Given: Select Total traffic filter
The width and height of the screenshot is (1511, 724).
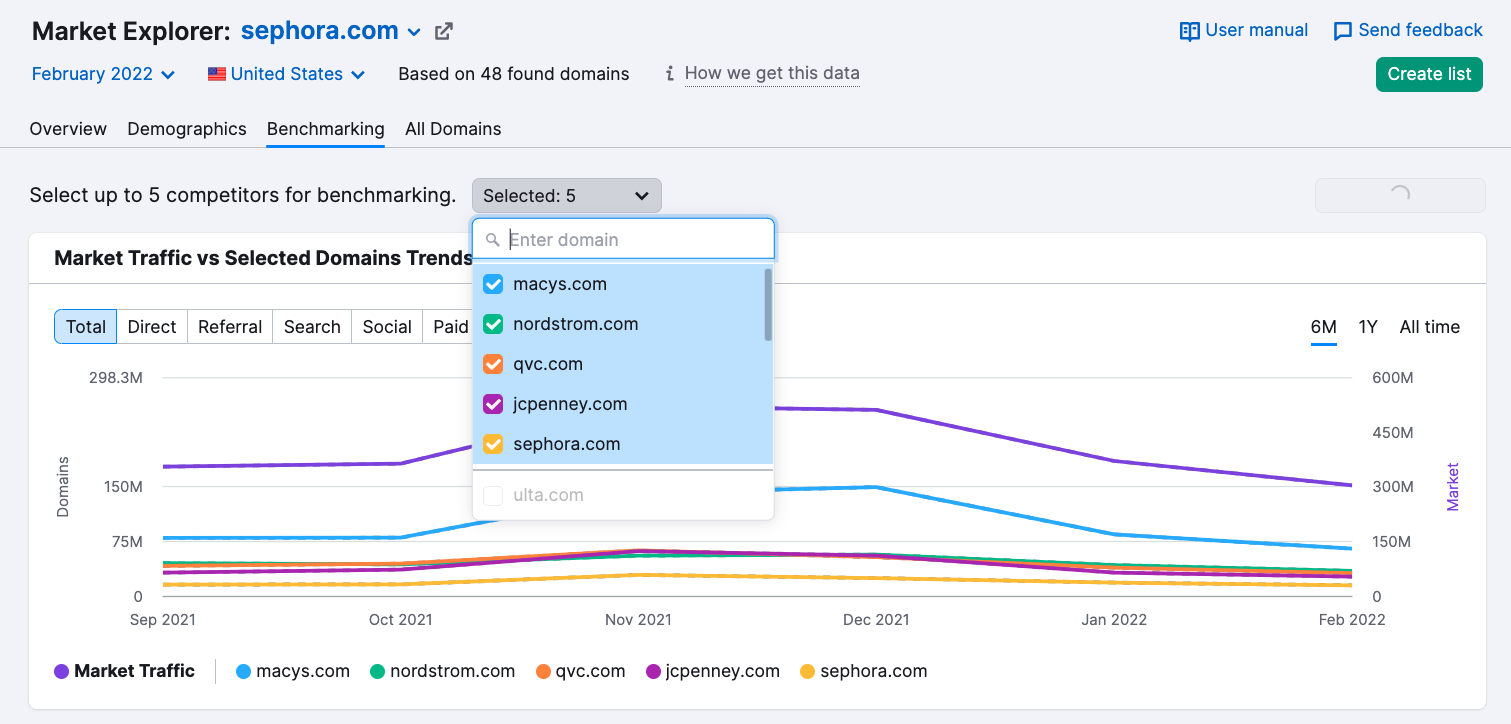Looking at the screenshot, I should tap(86, 327).
